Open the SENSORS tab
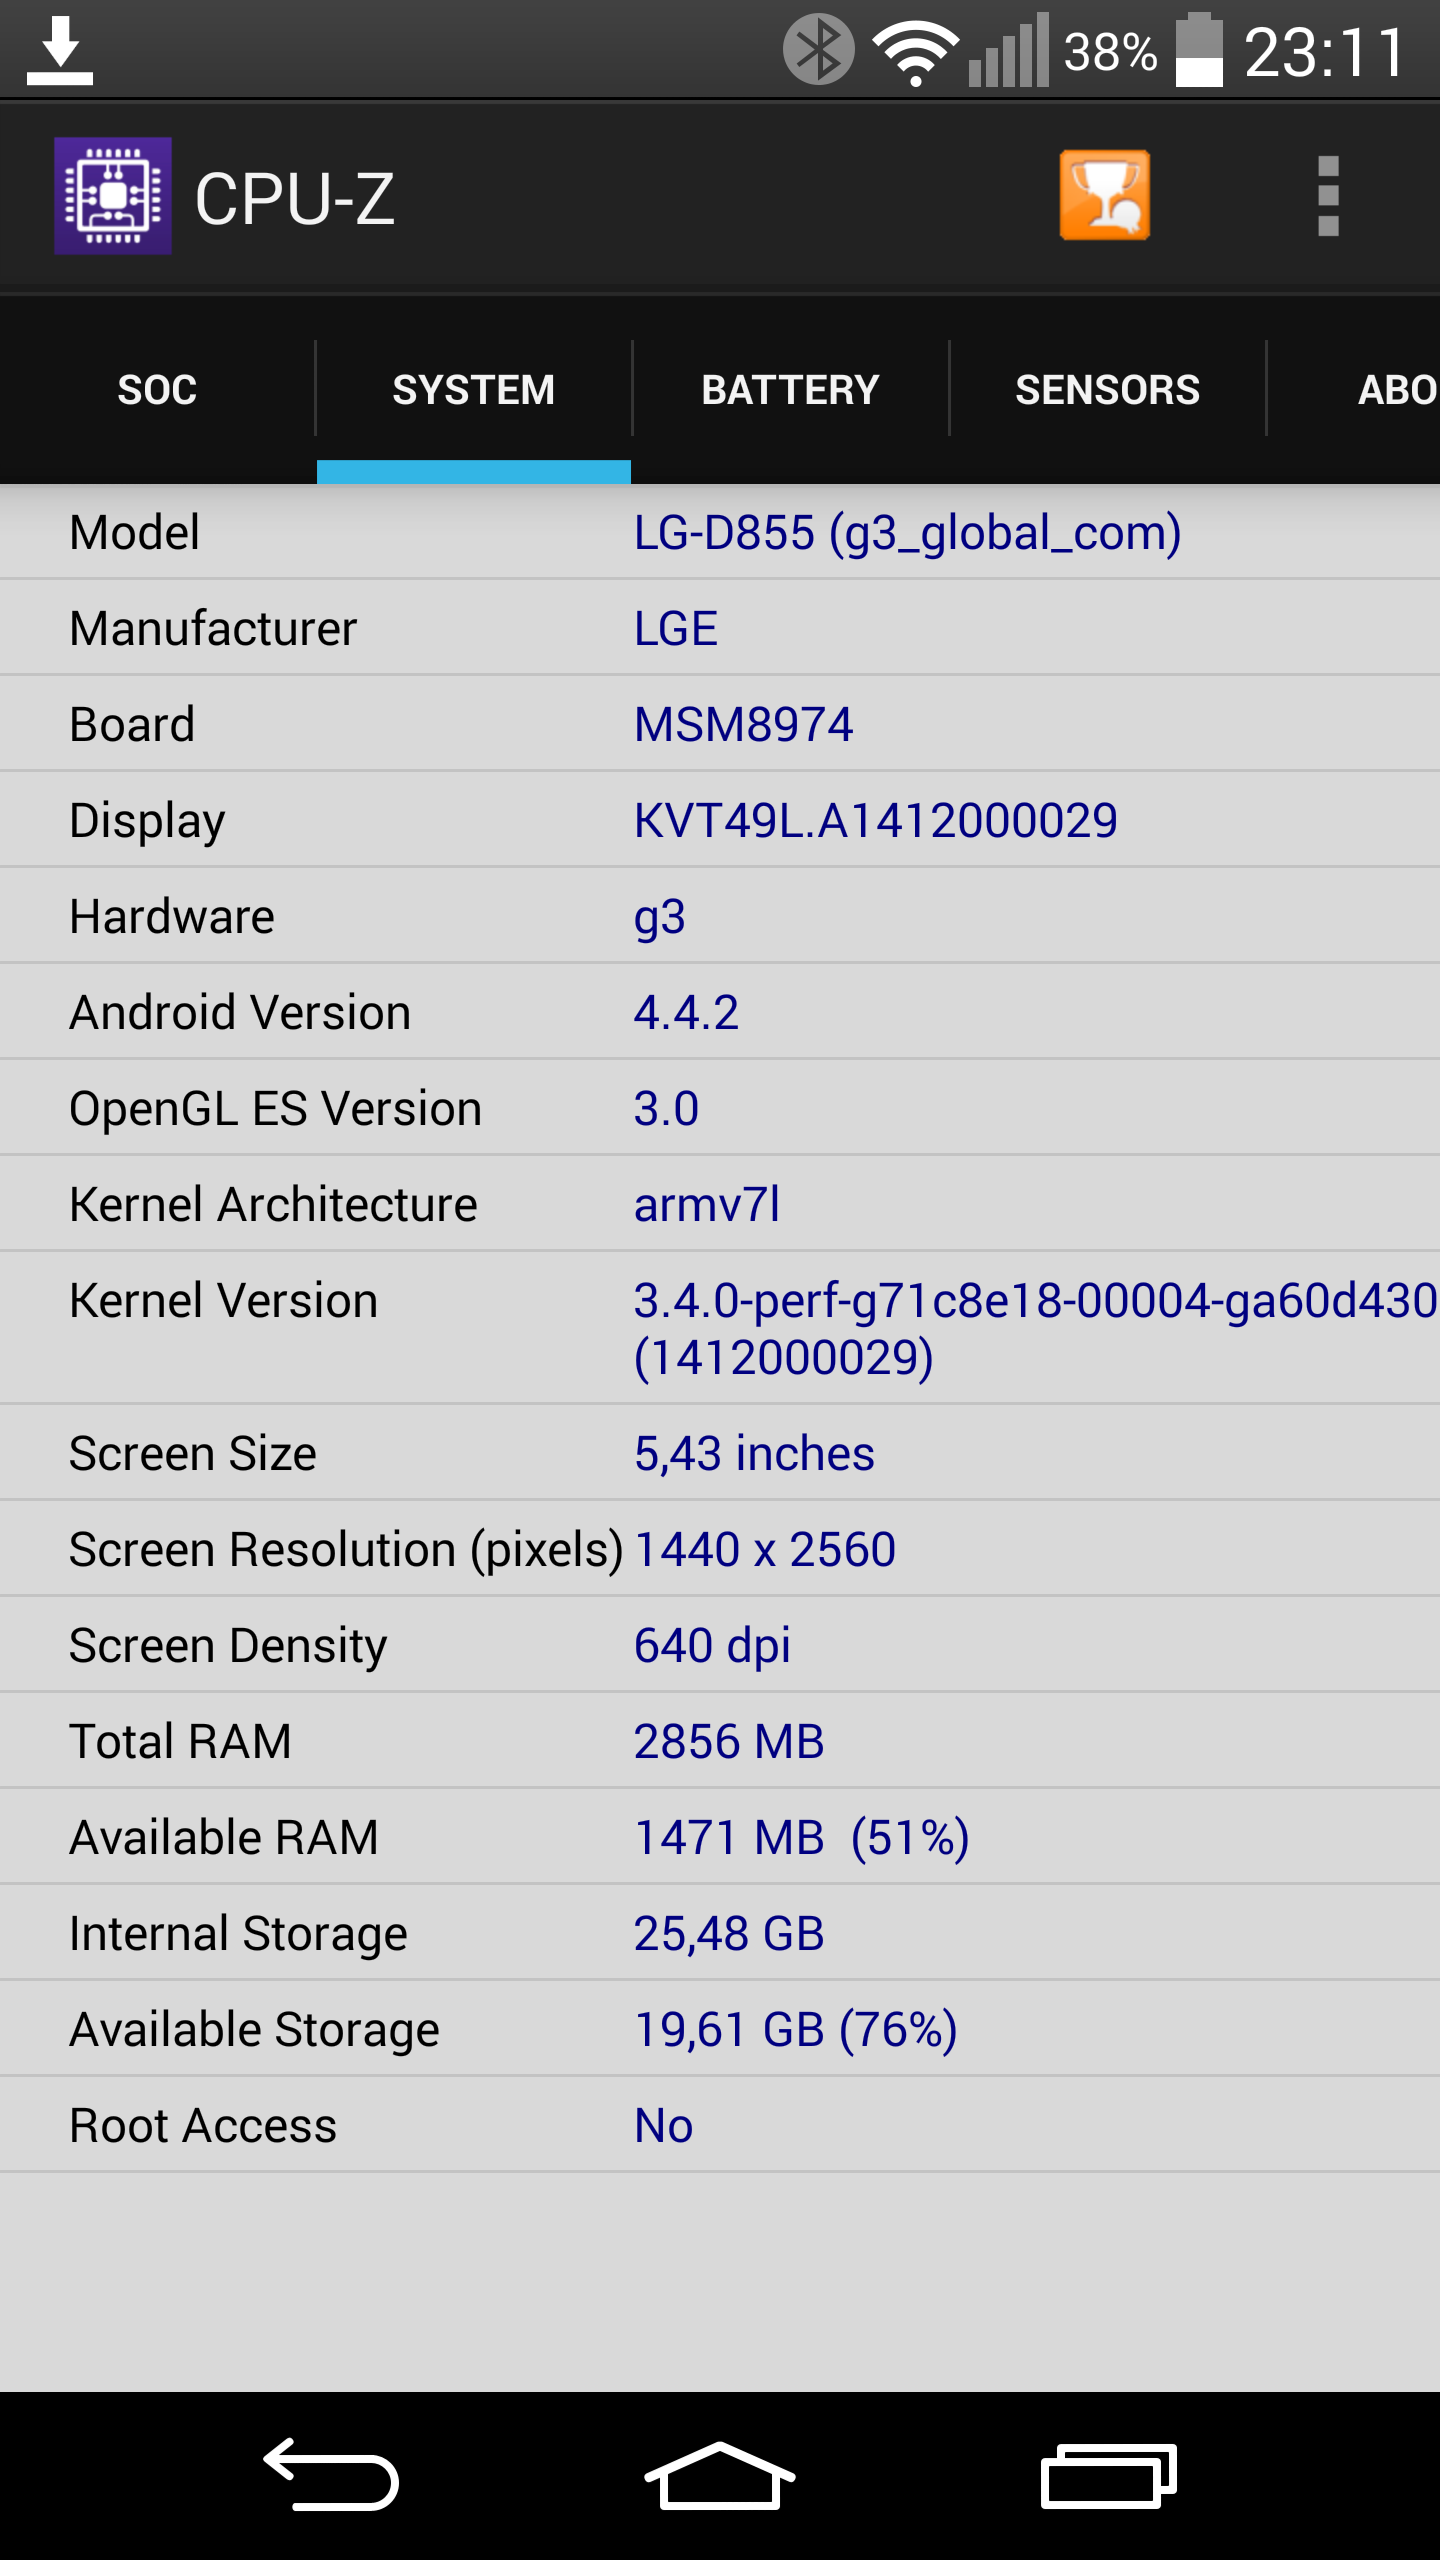Screen dimensions: 1440x2560 pyautogui.click(x=1107, y=390)
